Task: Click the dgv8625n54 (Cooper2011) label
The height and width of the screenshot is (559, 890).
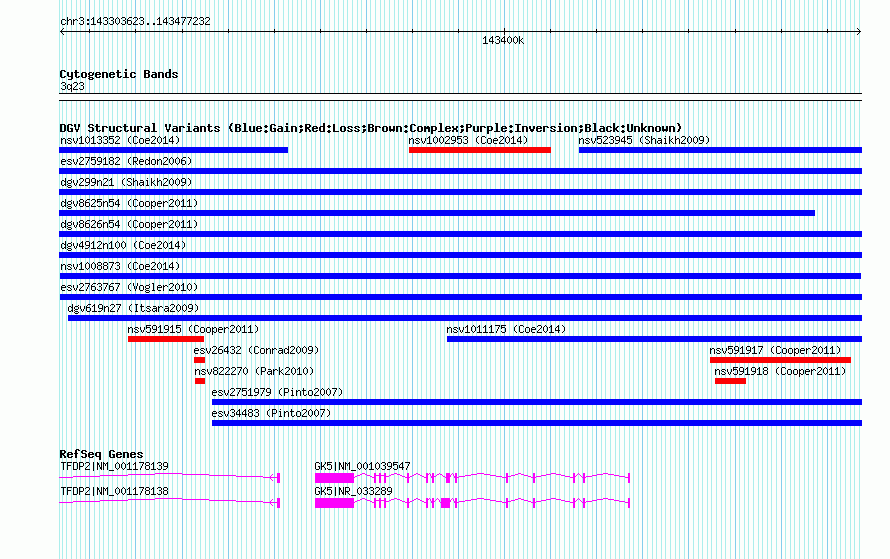Action: (x=129, y=203)
